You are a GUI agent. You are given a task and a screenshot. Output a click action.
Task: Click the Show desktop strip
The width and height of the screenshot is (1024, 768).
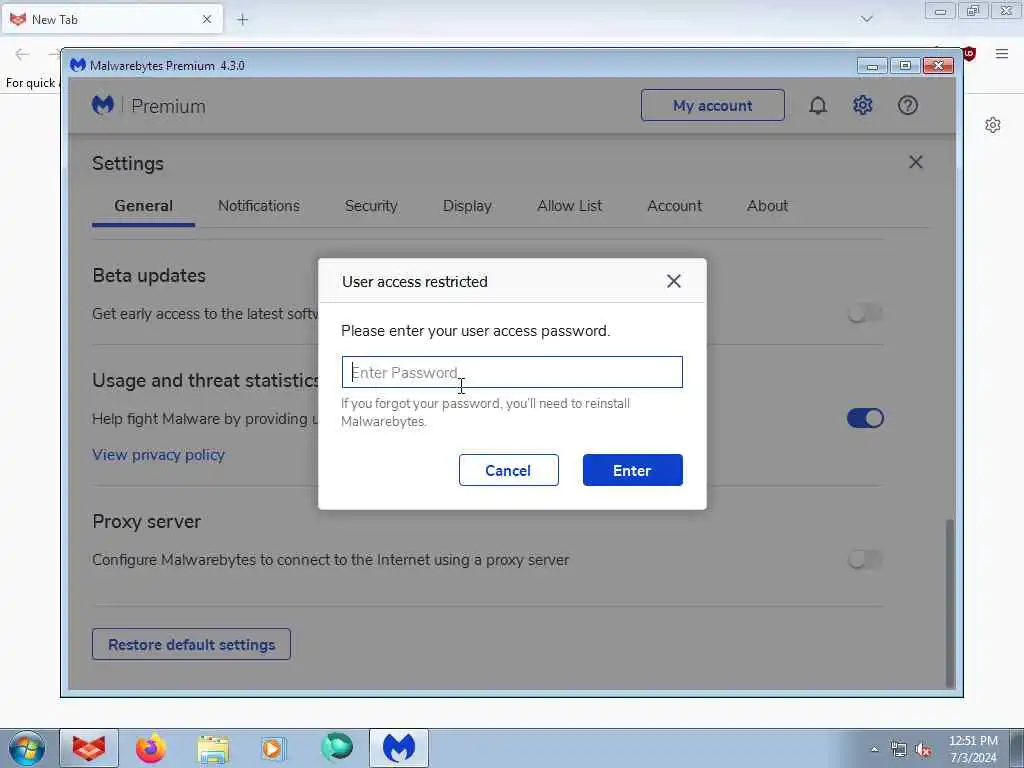pos(1017,748)
